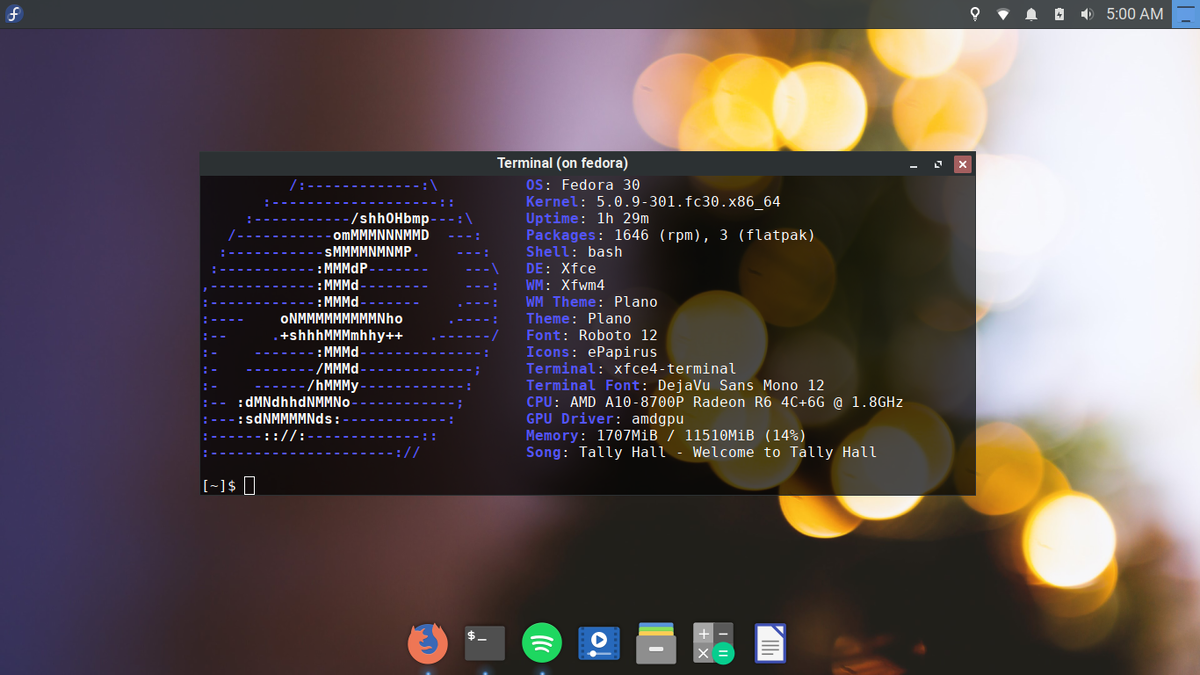
Task: Click the 'WM: Xfwm4' line
Action: (x=565, y=285)
